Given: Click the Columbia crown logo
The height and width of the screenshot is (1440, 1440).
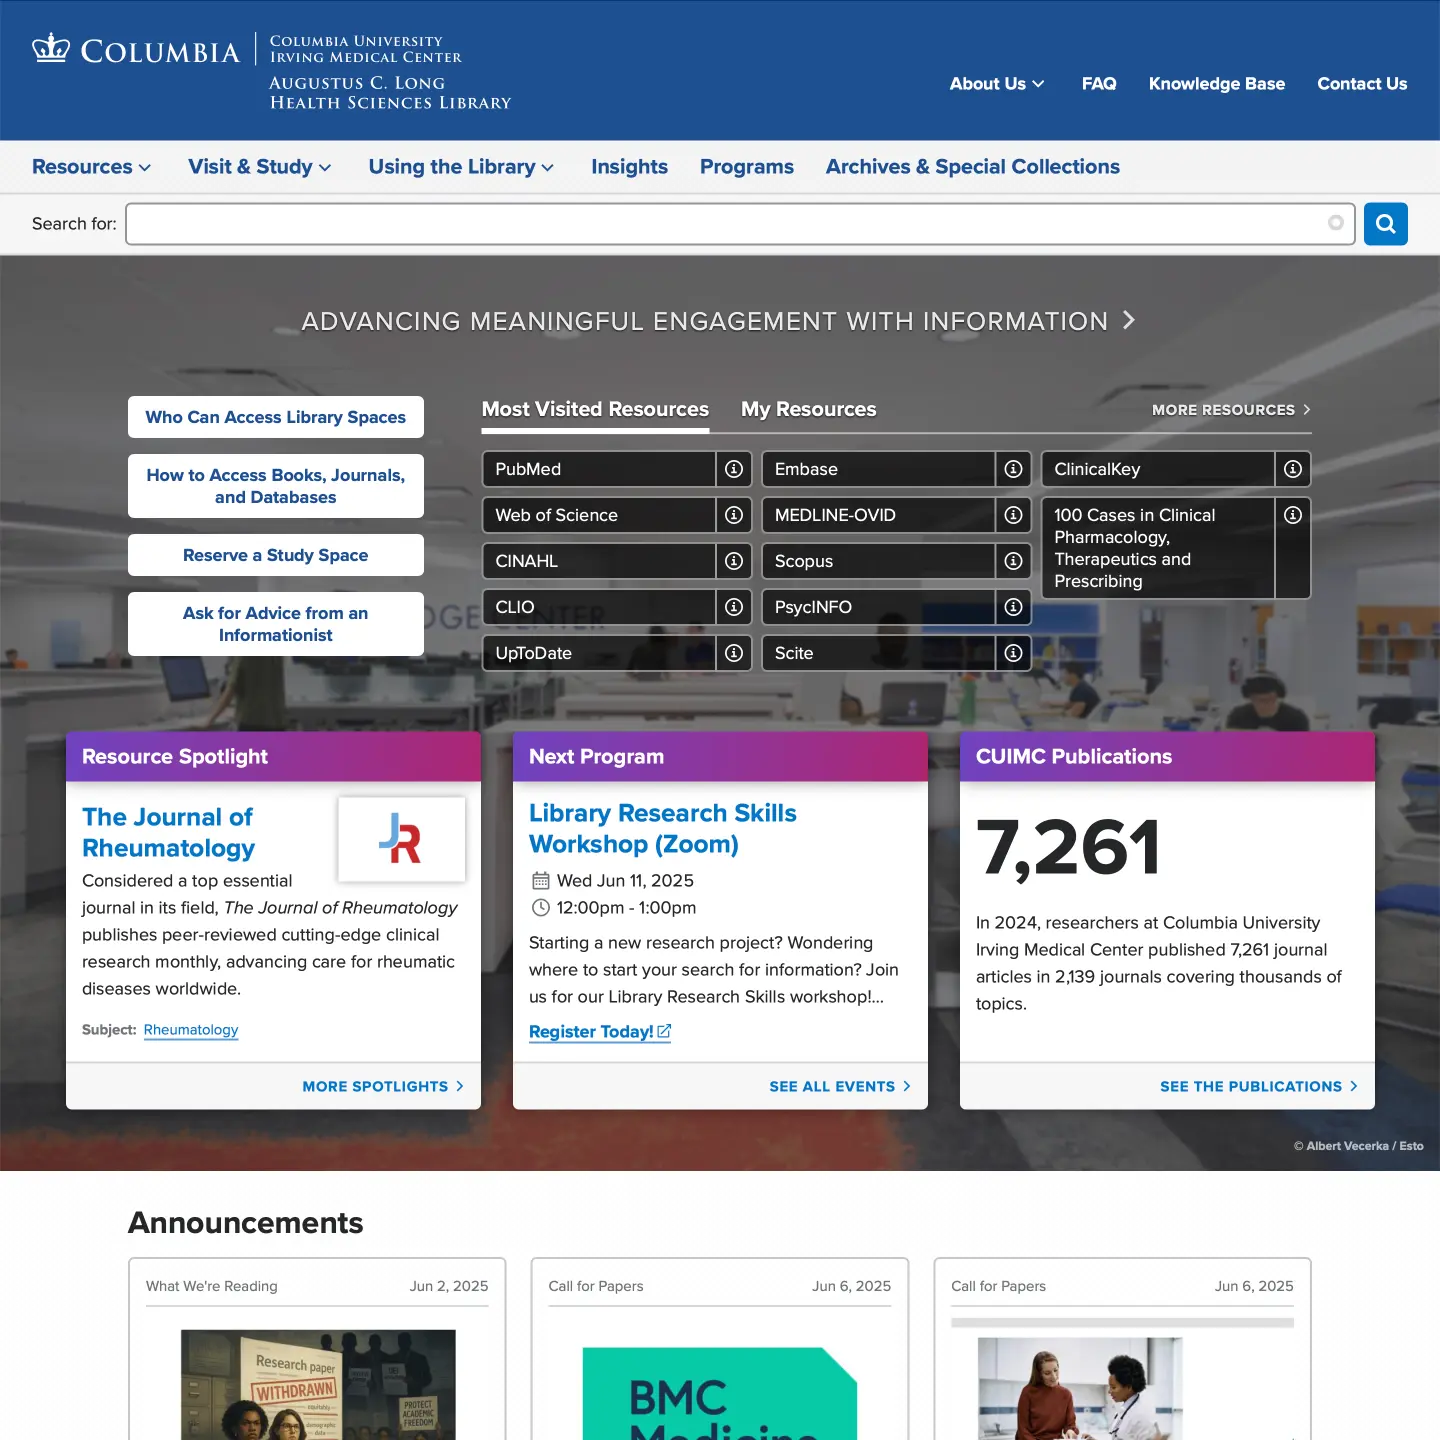Looking at the screenshot, I should [x=50, y=48].
